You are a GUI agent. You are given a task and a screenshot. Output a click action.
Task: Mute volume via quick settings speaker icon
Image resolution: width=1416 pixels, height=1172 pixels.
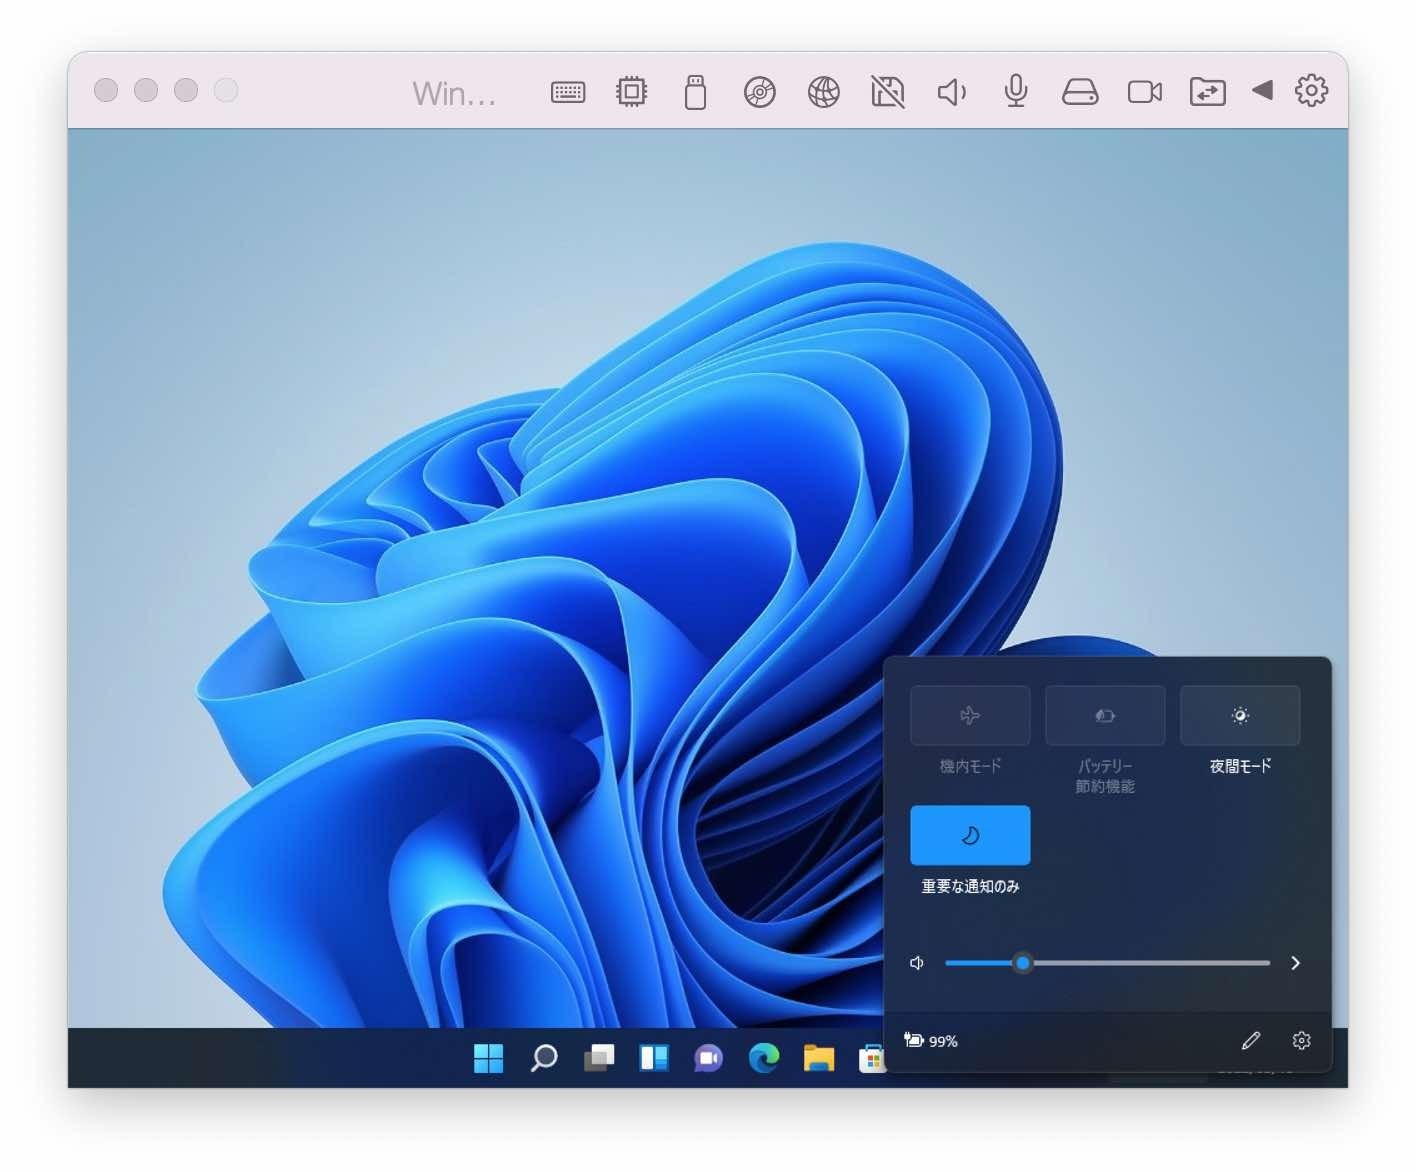(x=917, y=963)
